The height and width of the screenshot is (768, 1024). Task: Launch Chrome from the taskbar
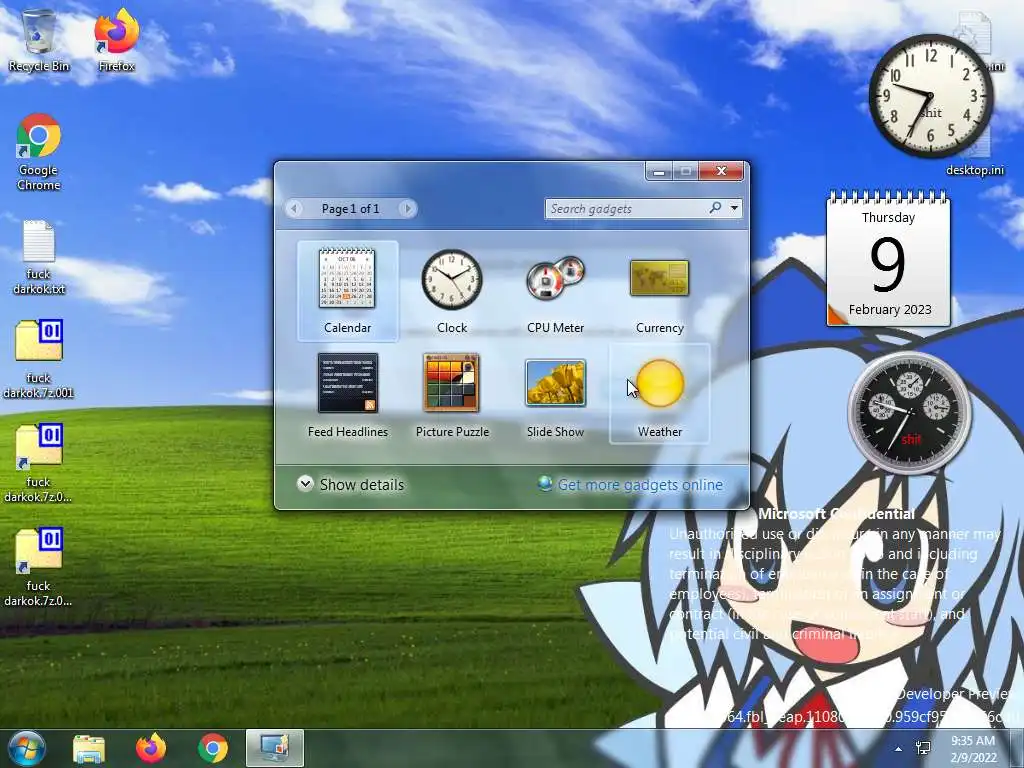213,748
